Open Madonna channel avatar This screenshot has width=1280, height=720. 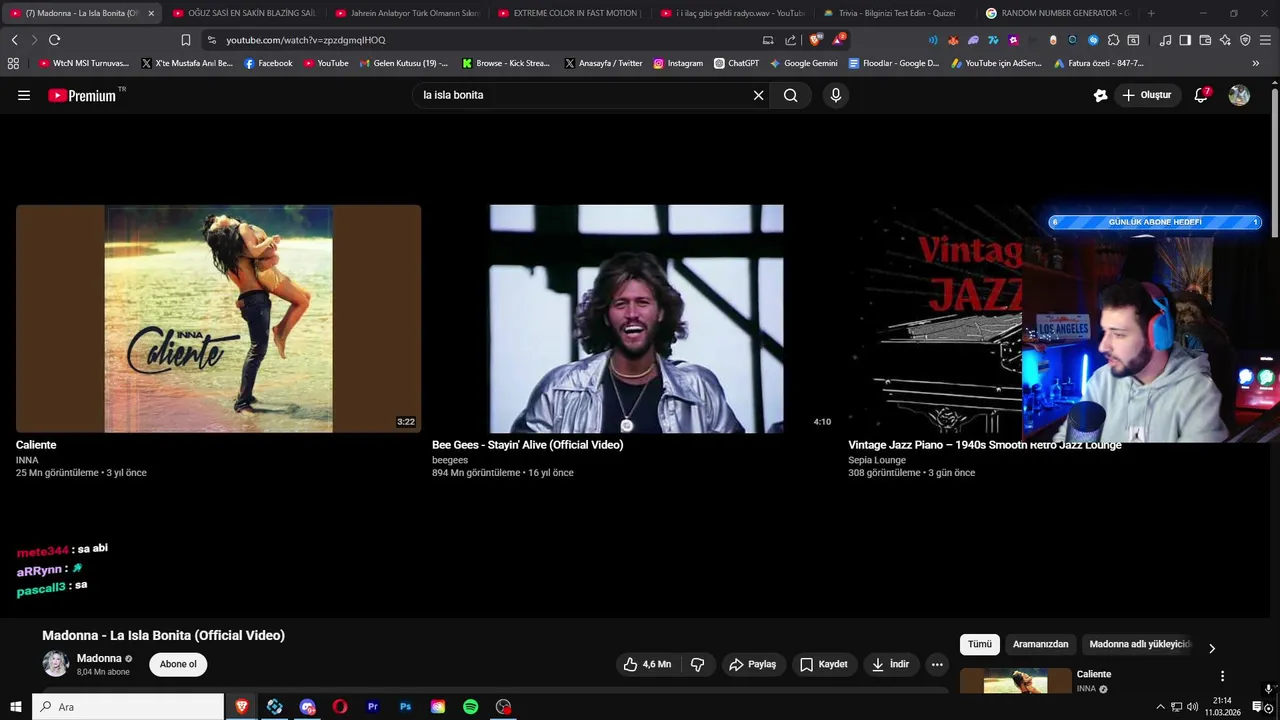[x=56, y=663]
